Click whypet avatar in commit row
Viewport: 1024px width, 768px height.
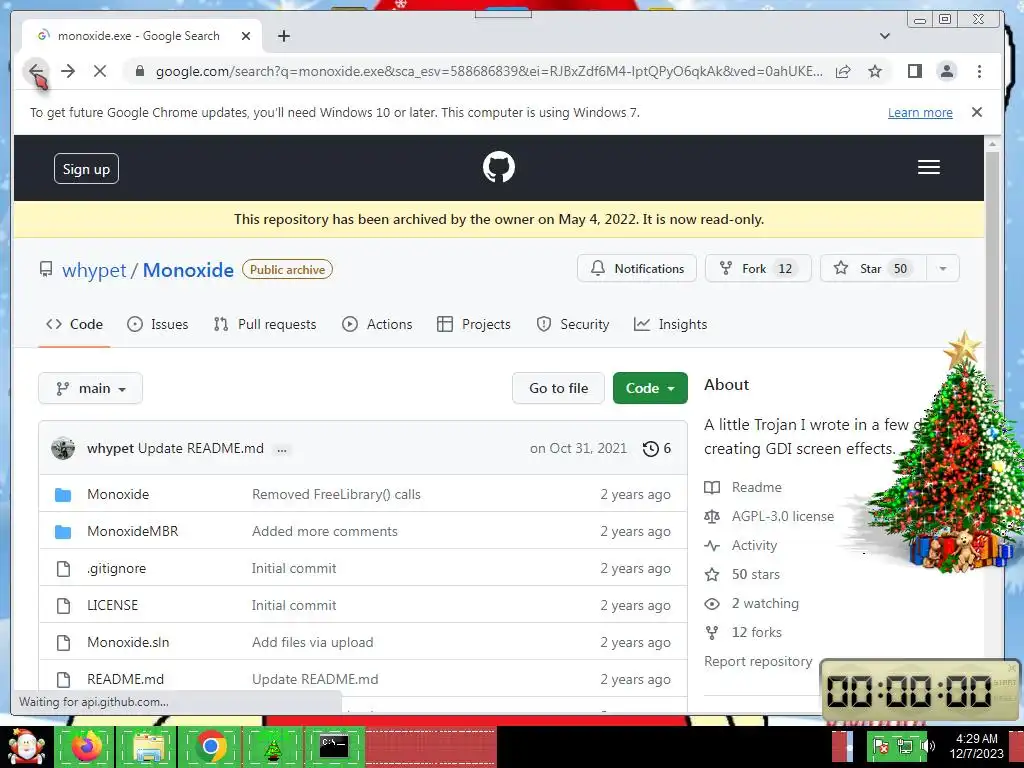(x=63, y=448)
